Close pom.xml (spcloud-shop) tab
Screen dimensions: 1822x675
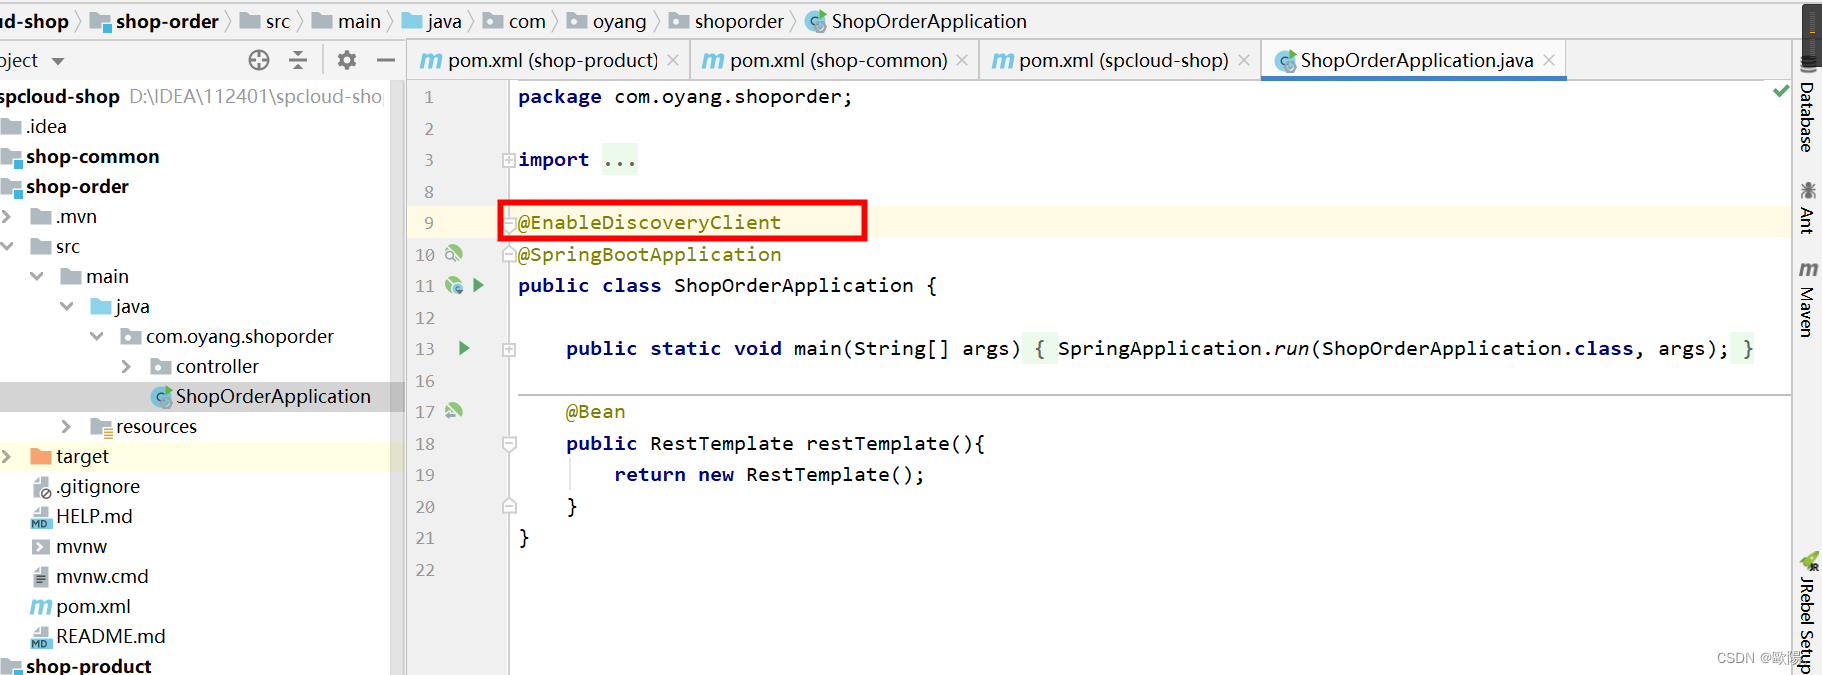[1244, 60]
